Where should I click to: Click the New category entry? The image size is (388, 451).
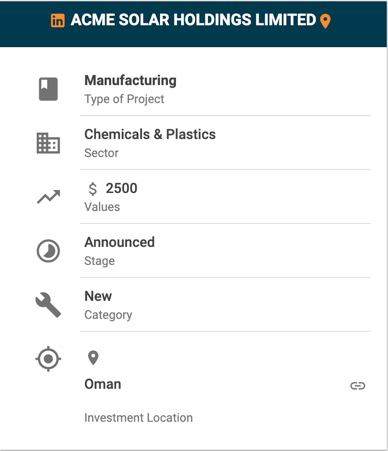click(98, 296)
